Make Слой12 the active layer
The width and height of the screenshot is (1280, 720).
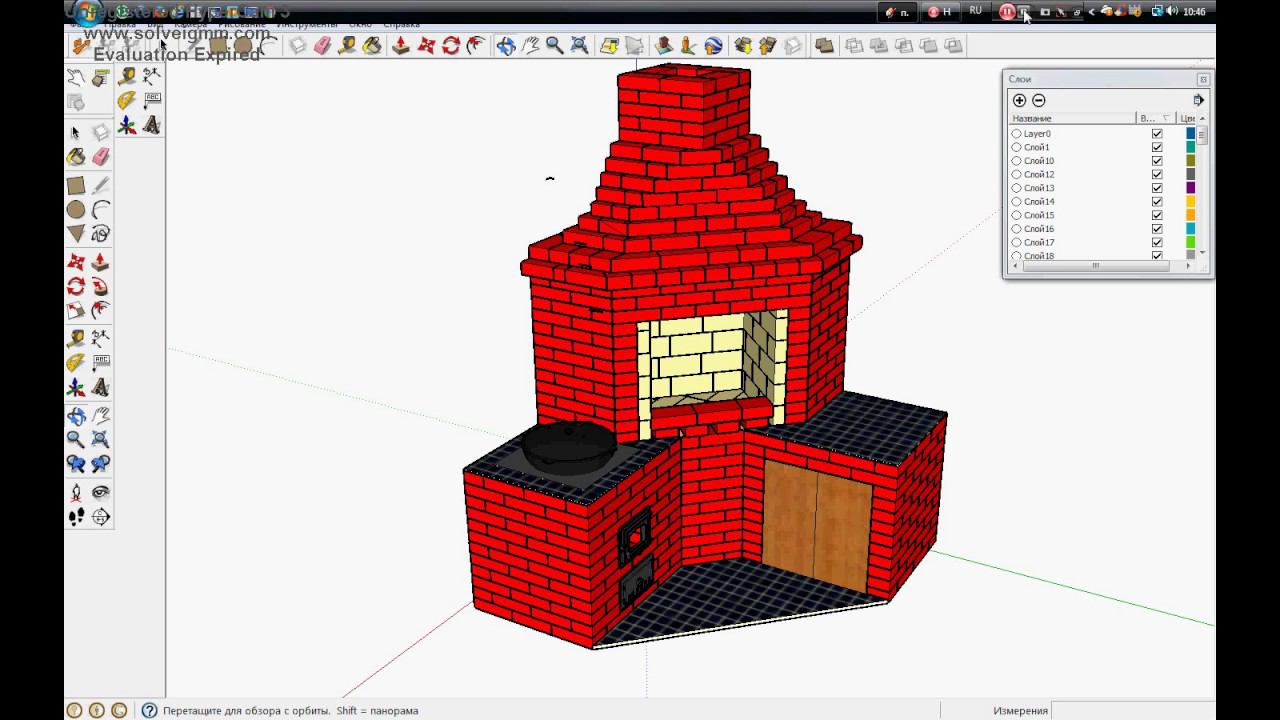click(1016, 175)
